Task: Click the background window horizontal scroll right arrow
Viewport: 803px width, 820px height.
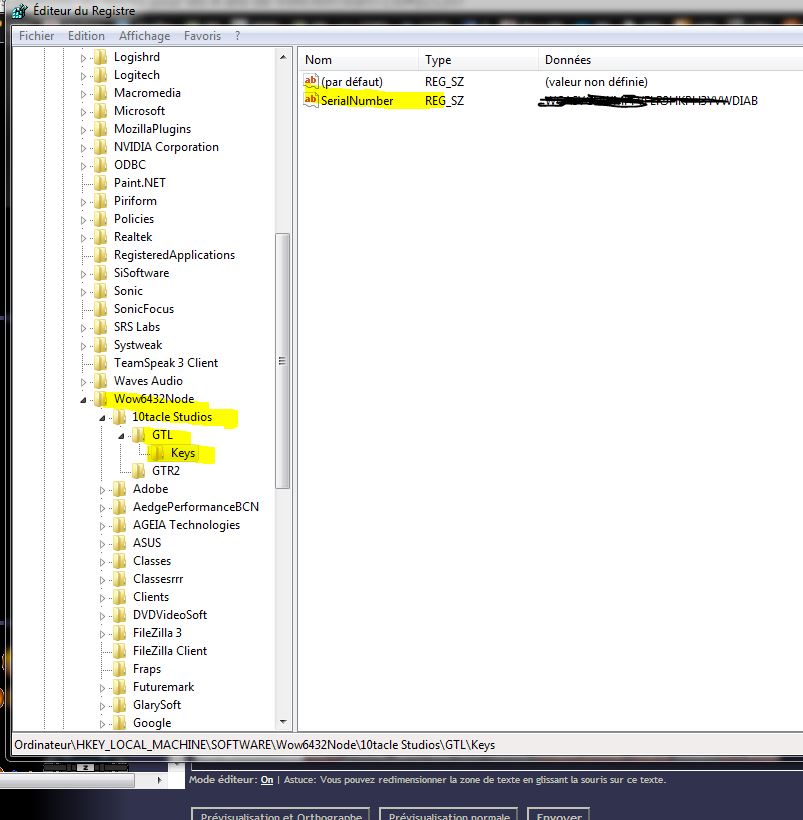Action: pyautogui.click(x=160, y=780)
